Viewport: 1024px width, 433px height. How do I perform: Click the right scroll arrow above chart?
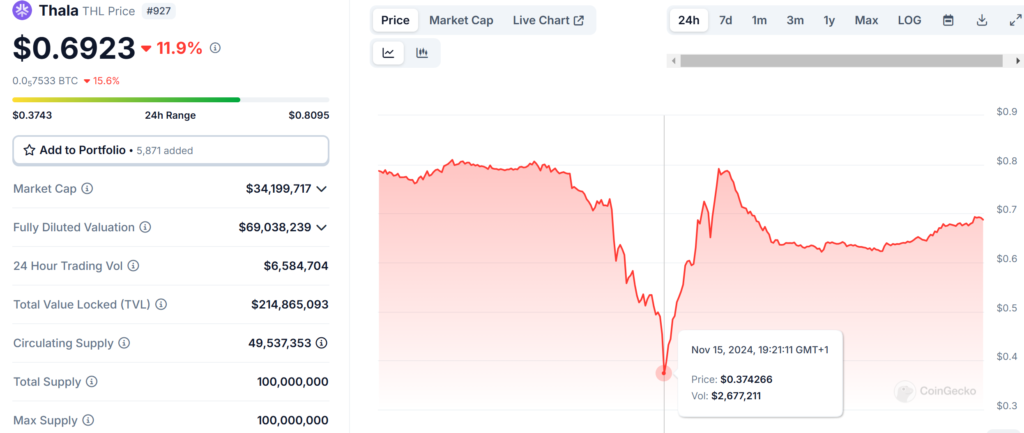tap(1017, 61)
